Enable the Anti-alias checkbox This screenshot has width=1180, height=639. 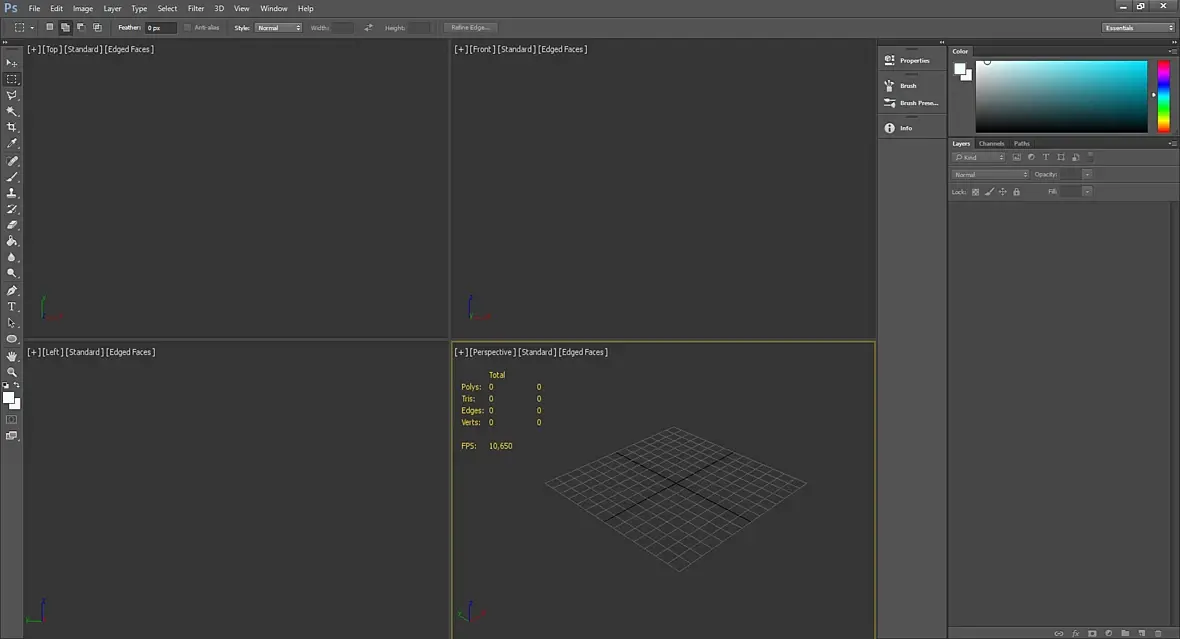[x=187, y=28]
